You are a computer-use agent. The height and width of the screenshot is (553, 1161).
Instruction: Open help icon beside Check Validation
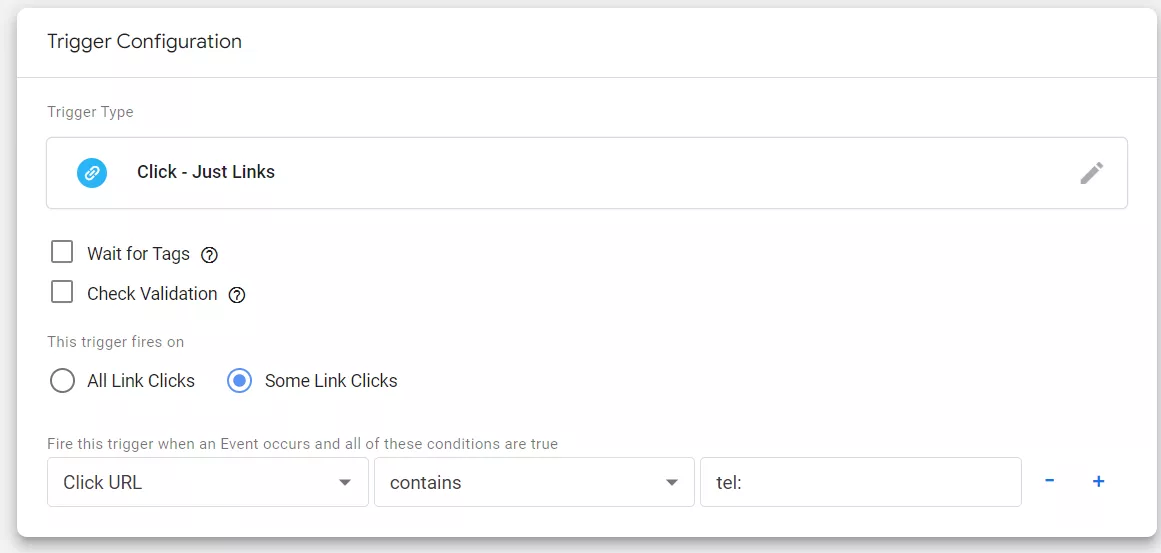coord(236,295)
